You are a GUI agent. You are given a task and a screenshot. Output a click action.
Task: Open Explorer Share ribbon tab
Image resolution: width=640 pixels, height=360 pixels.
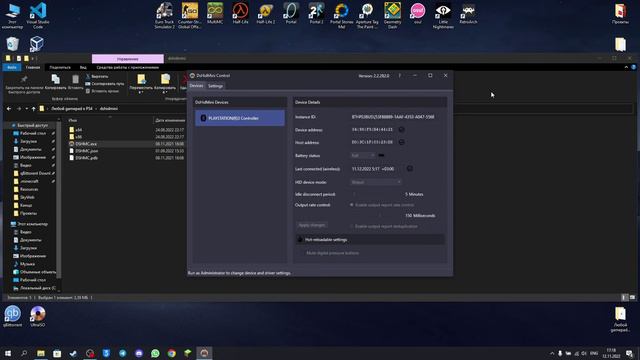tap(60, 67)
